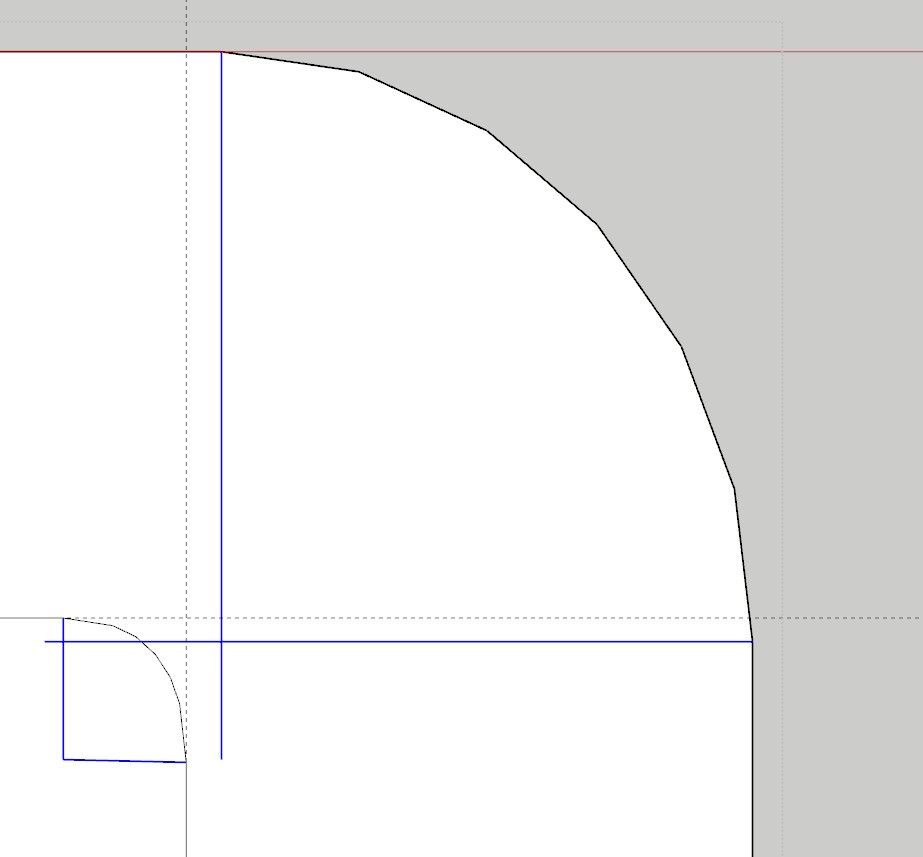Select the black vertical edge at bottom right
923x857 pixels.
752,750
